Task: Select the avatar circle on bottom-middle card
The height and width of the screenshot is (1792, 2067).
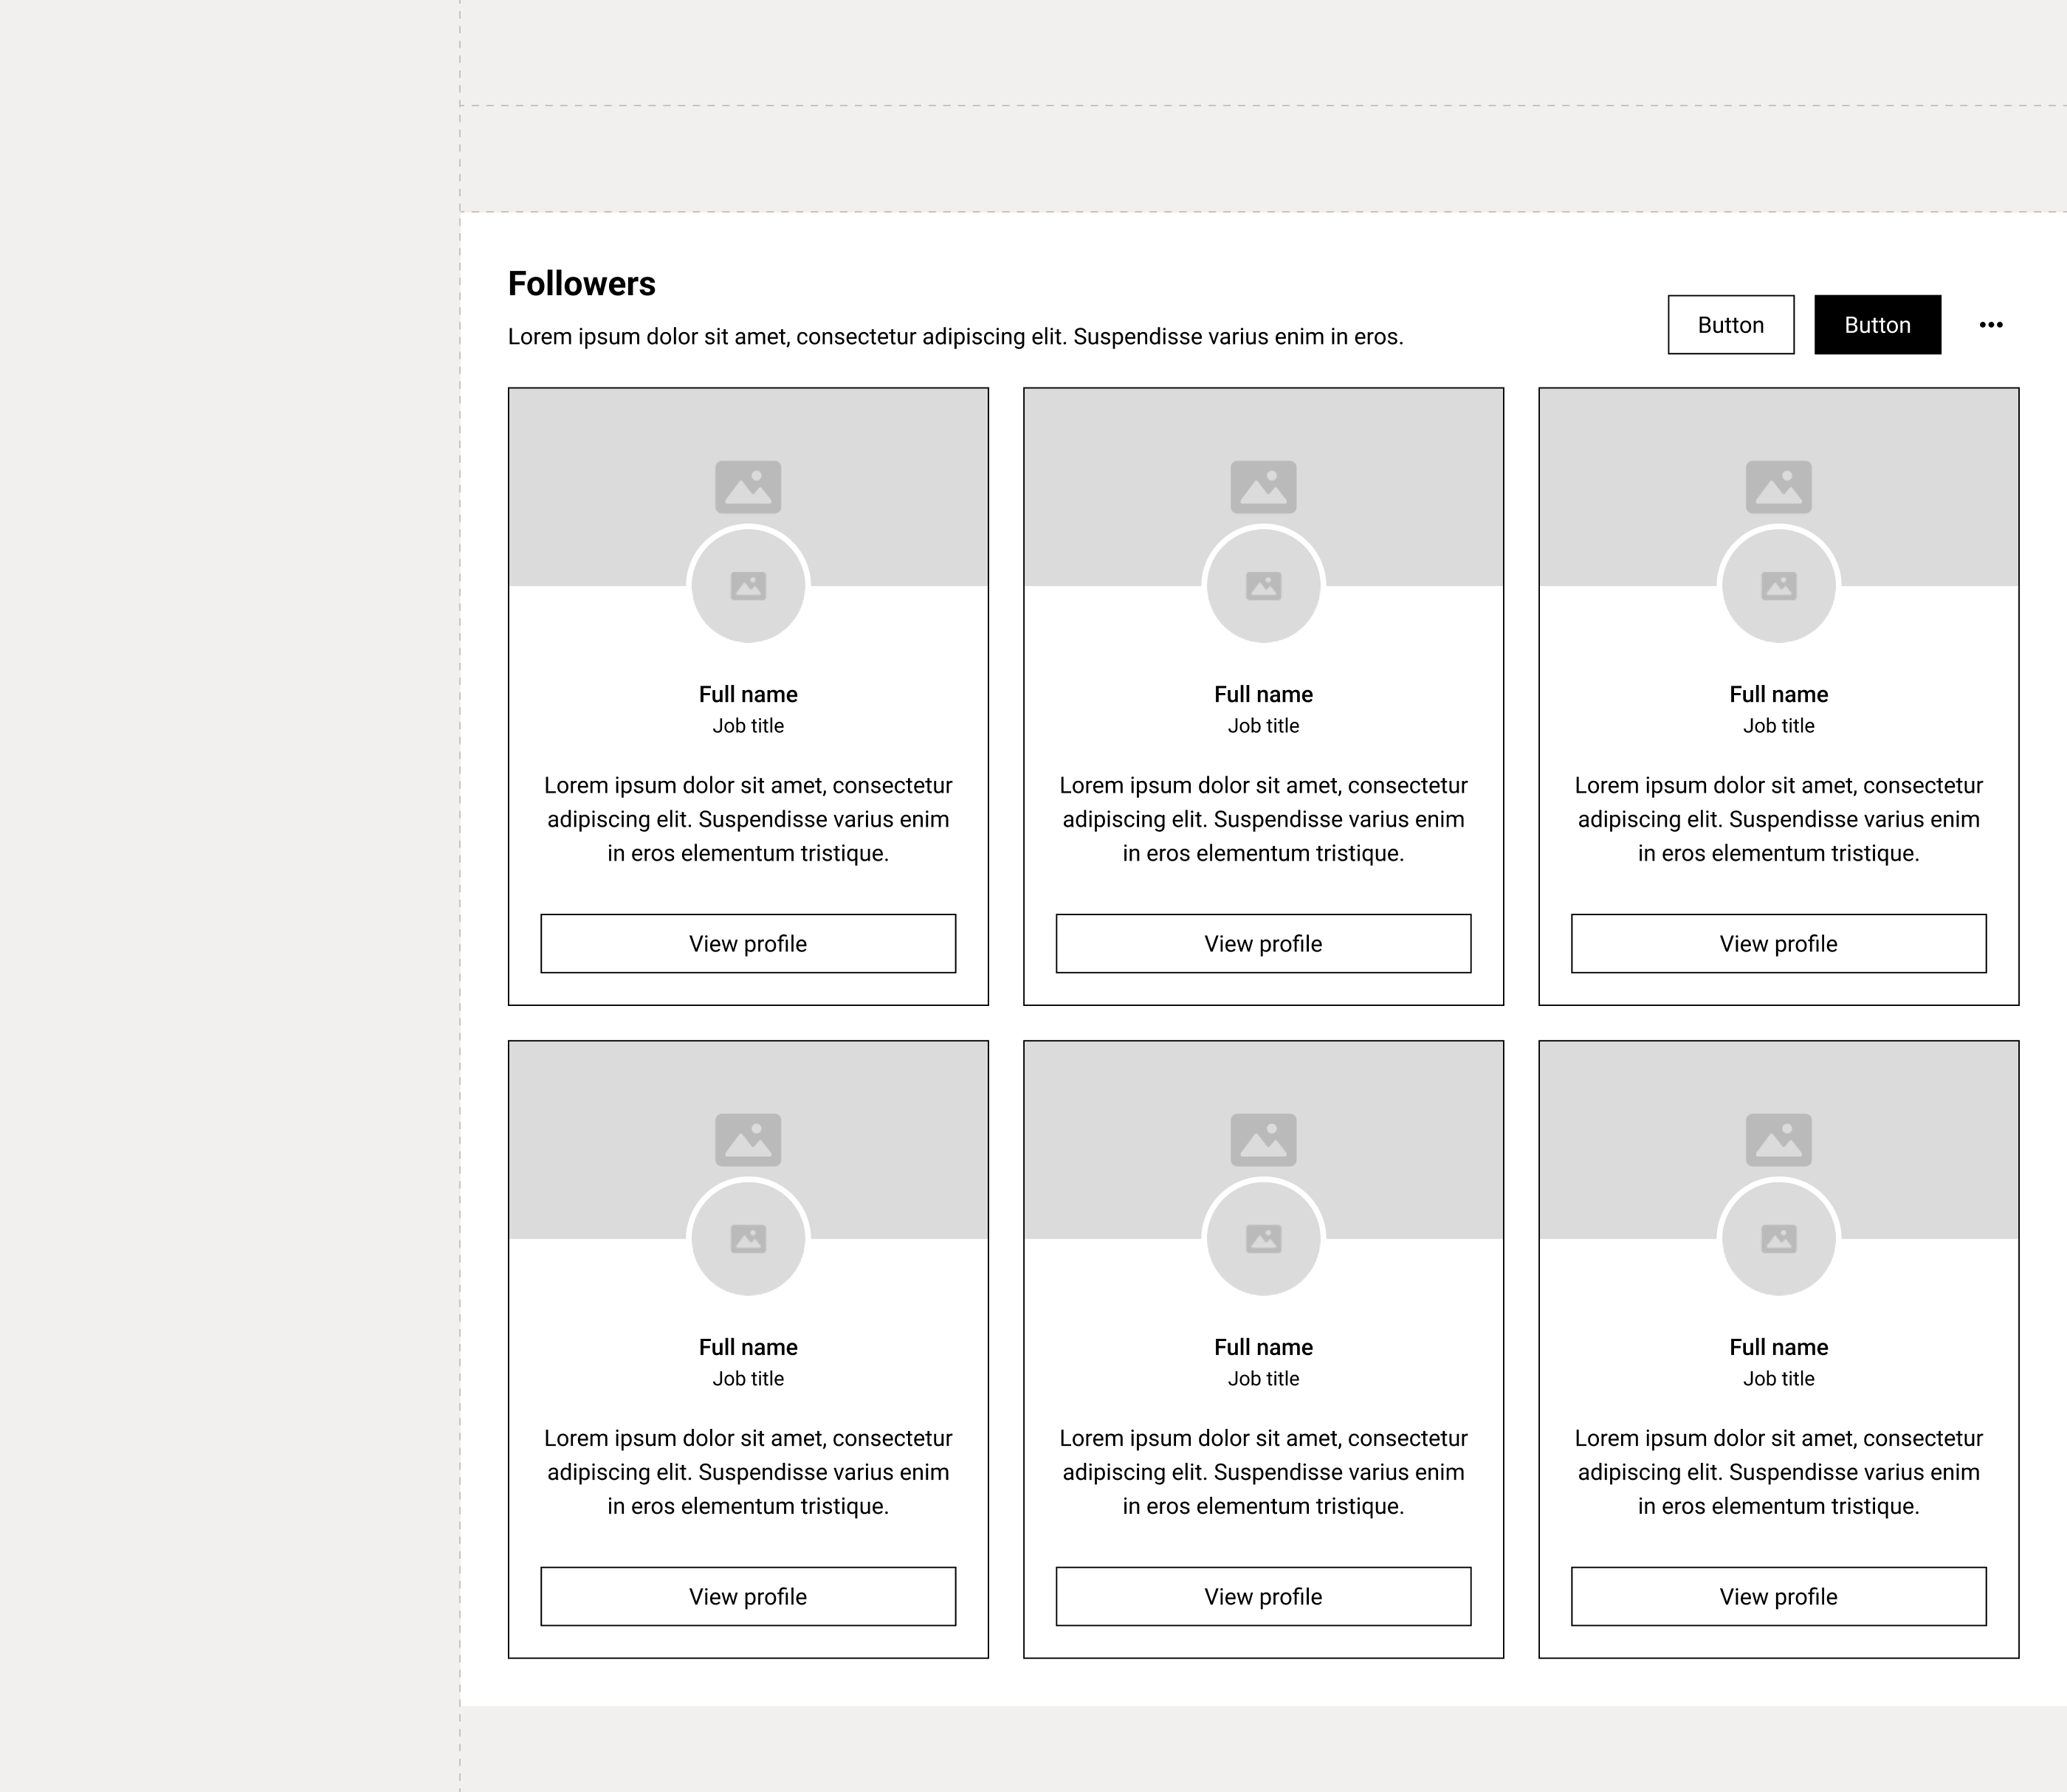Action: coord(1263,1238)
